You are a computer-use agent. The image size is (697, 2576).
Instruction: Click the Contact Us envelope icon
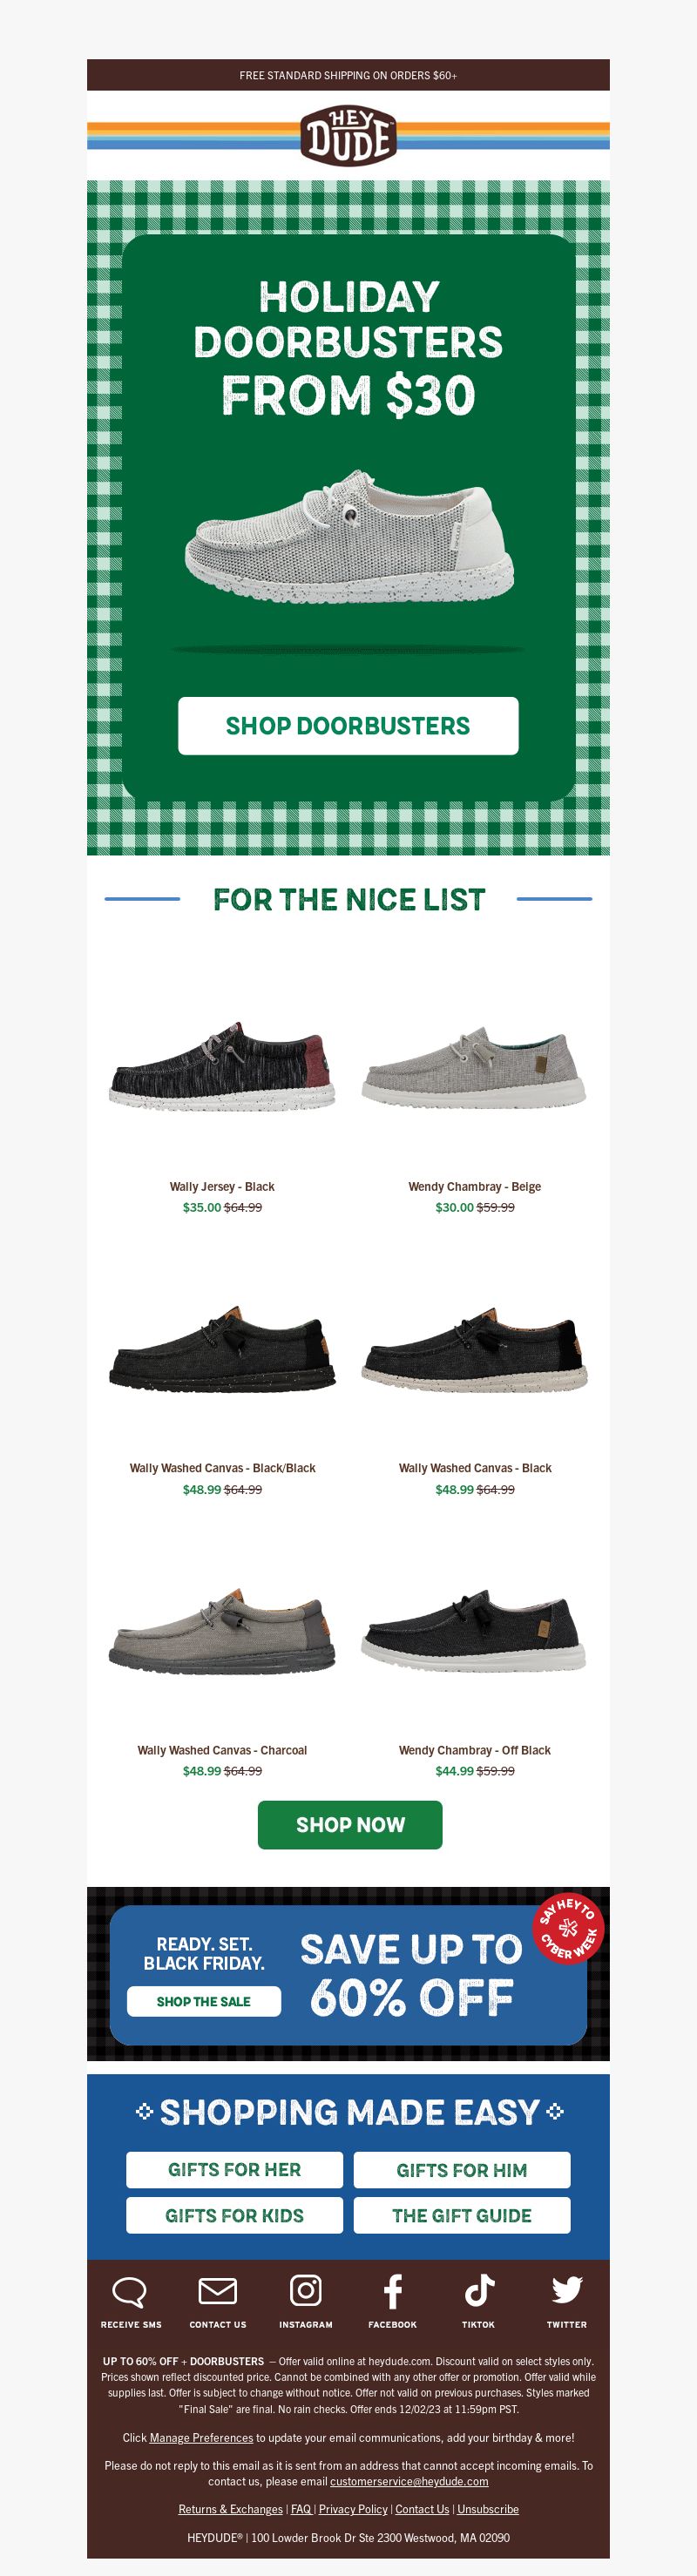[x=217, y=2290]
